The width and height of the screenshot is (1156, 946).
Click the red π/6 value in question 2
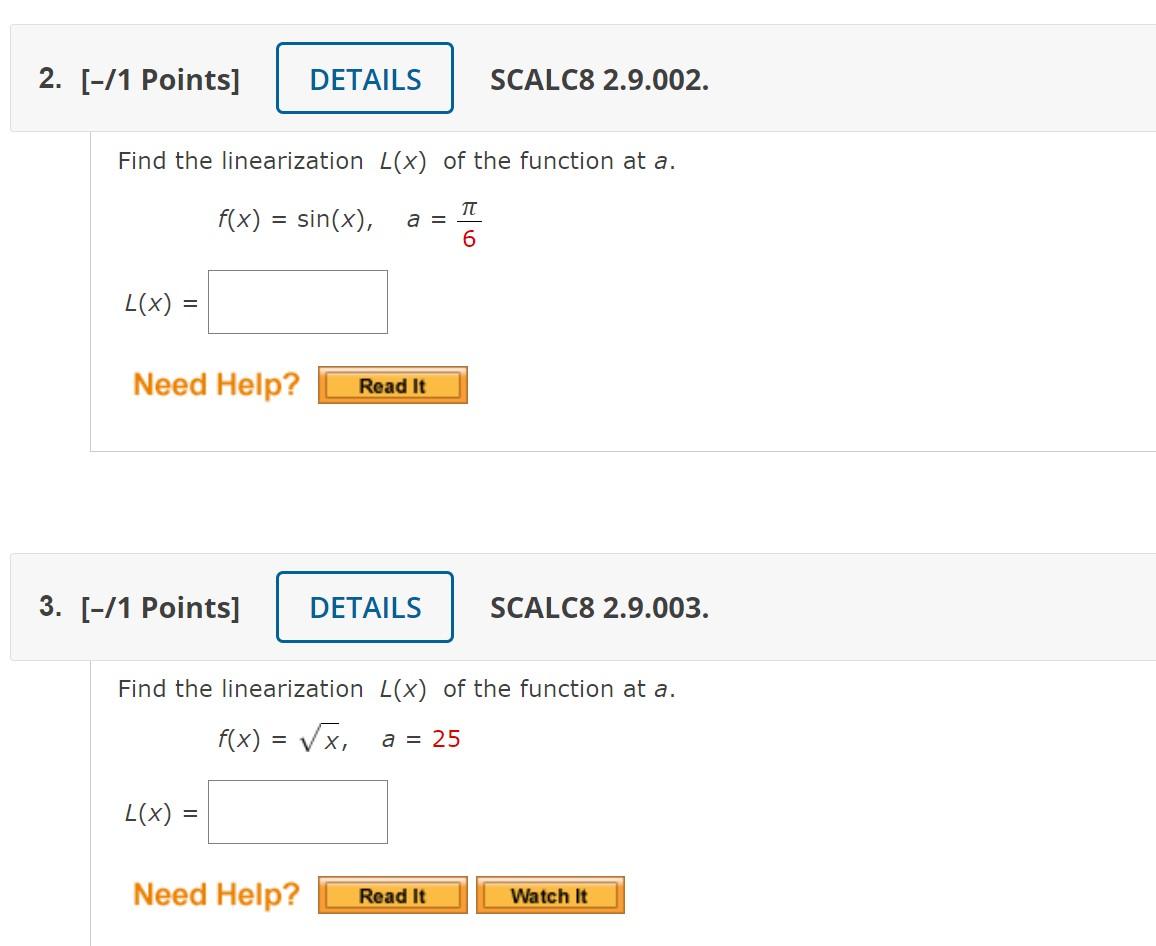point(466,222)
